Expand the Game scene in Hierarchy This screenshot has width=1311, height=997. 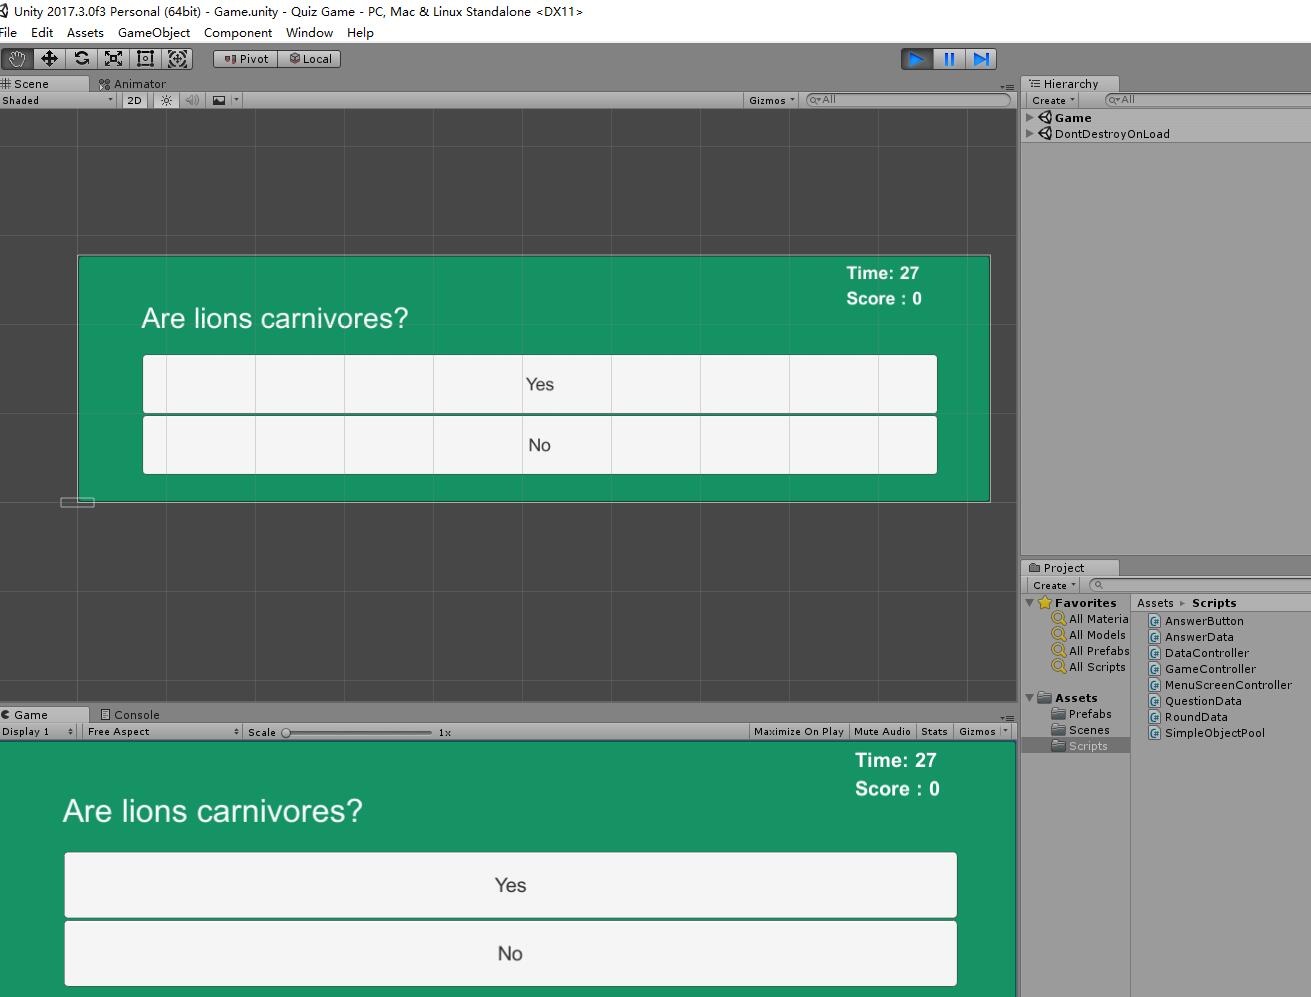click(x=1030, y=118)
